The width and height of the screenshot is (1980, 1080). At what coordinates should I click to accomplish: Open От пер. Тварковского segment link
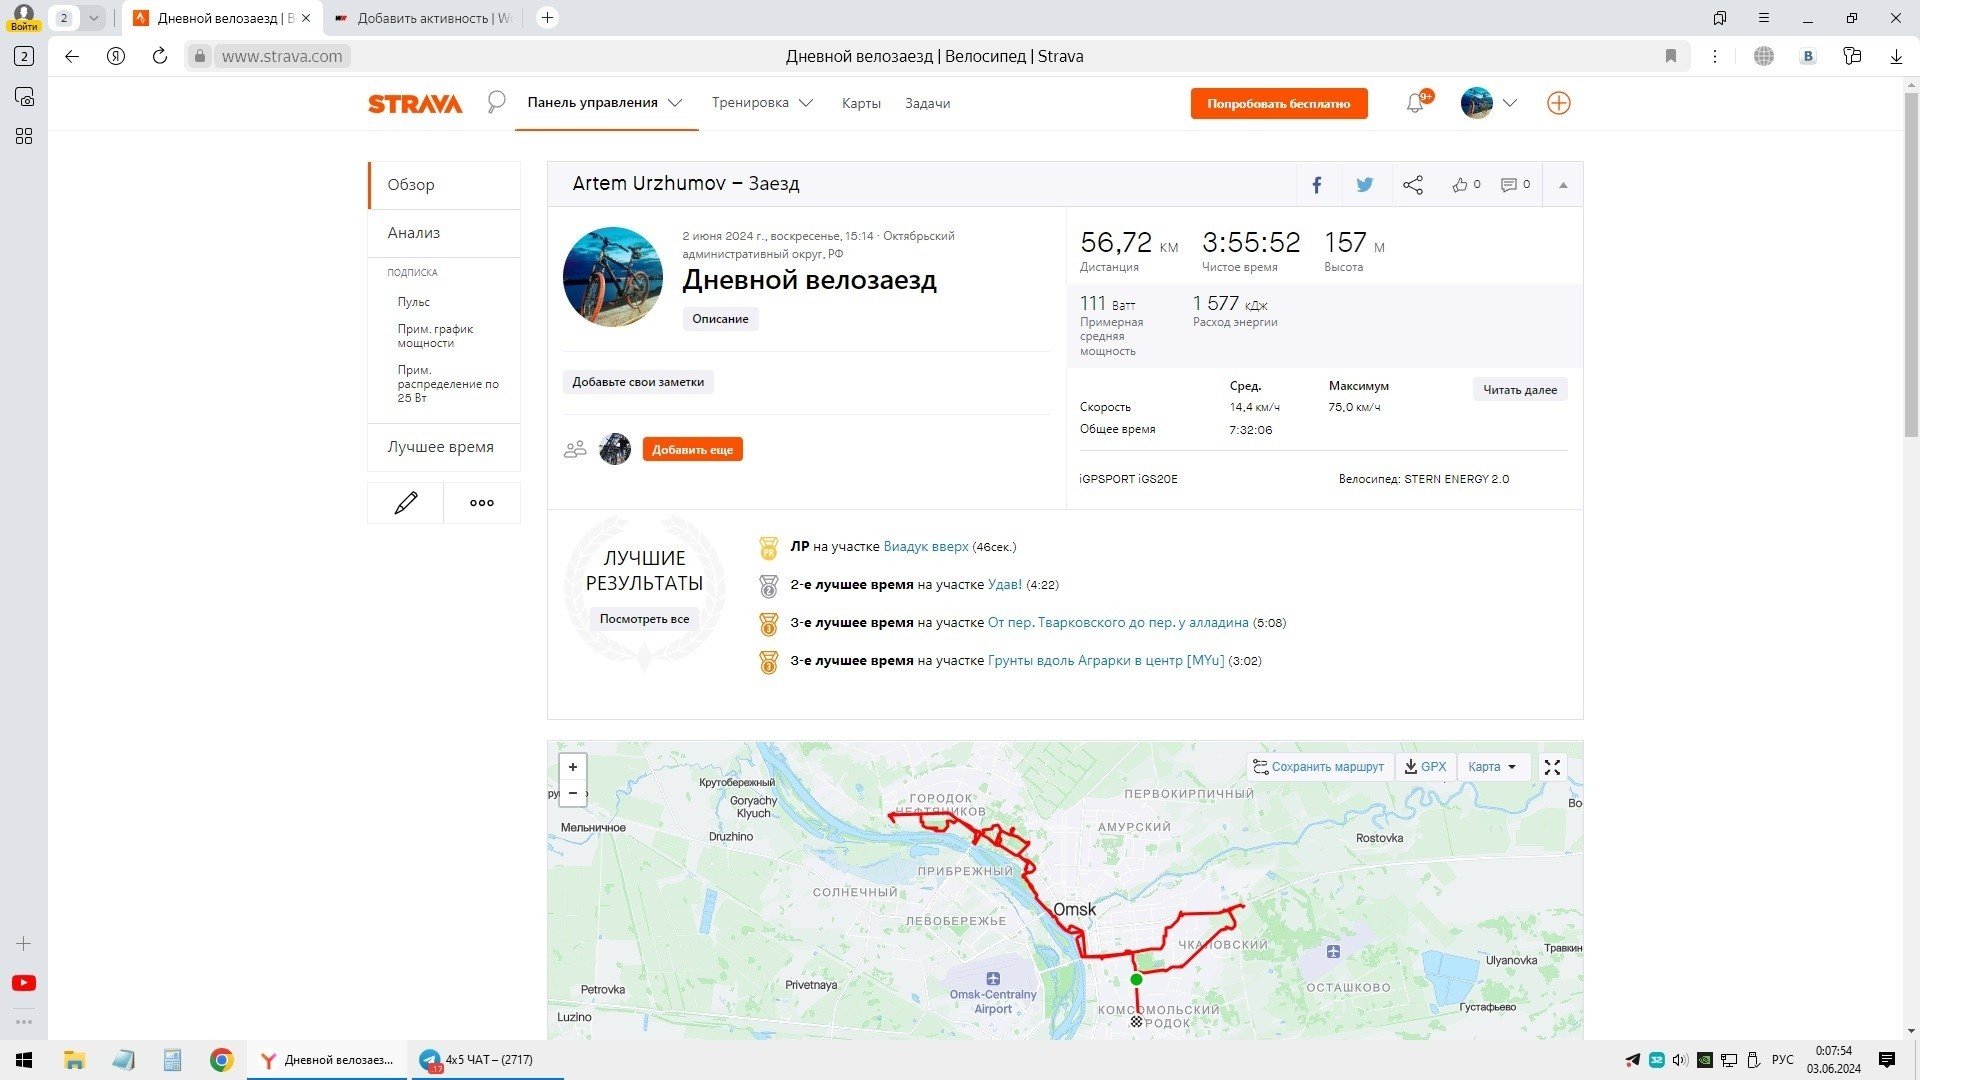pyautogui.click(x=1118, y=623)
